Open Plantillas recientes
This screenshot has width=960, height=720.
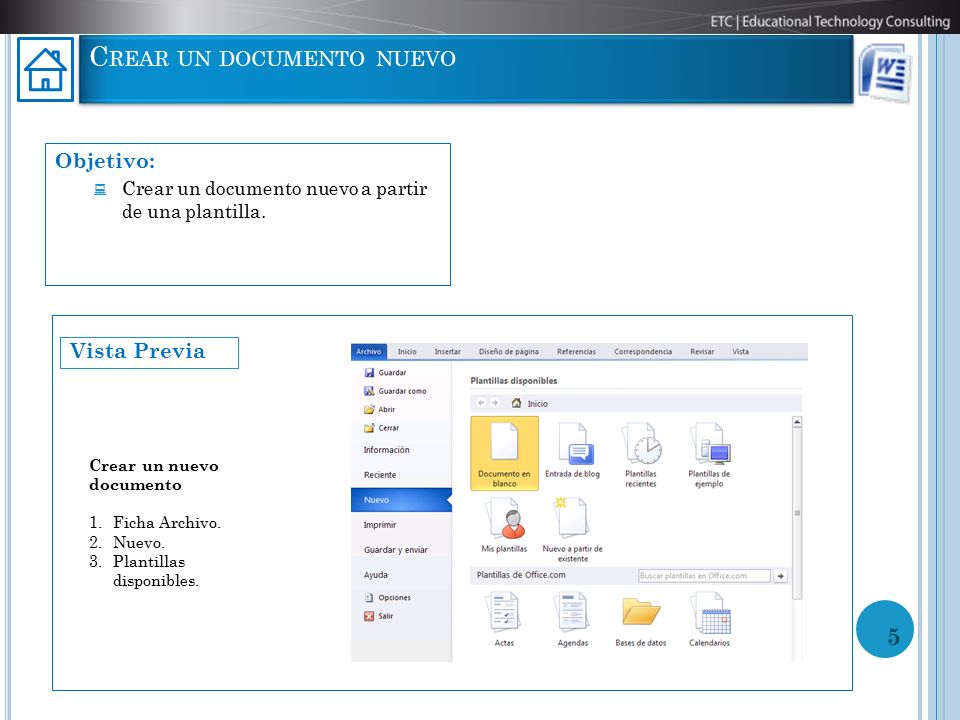pos(641,454)
